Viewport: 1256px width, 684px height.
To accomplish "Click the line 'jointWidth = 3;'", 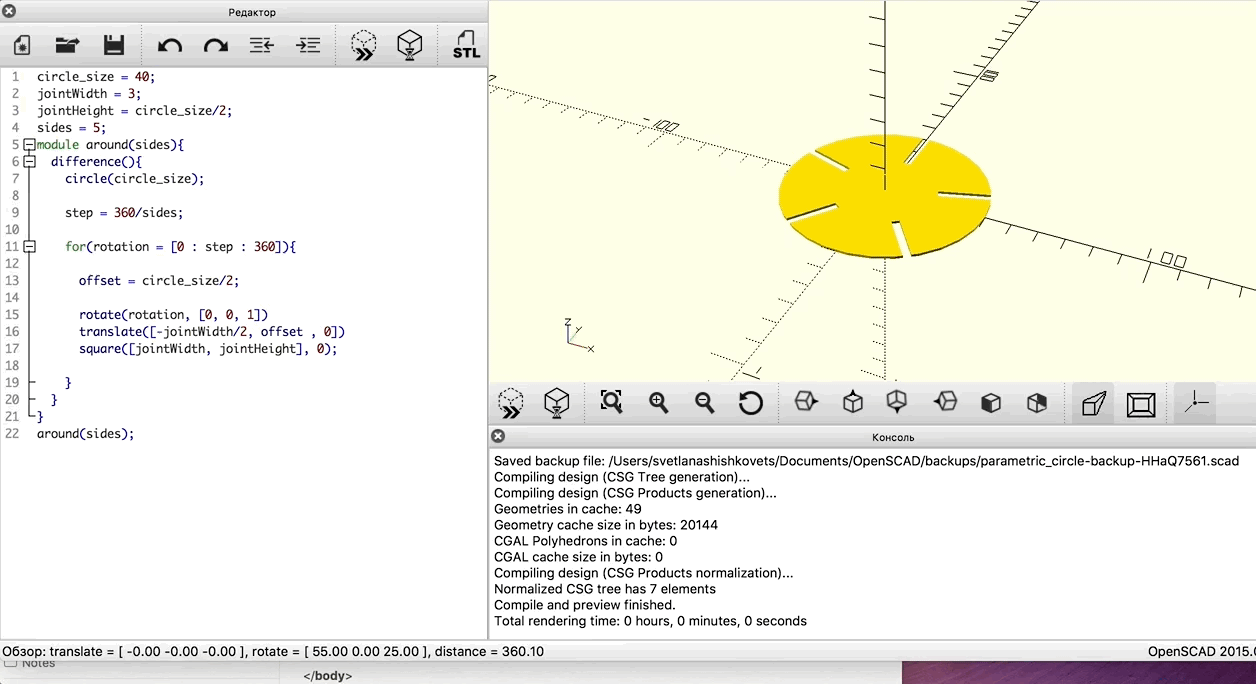I will (89, 94).
